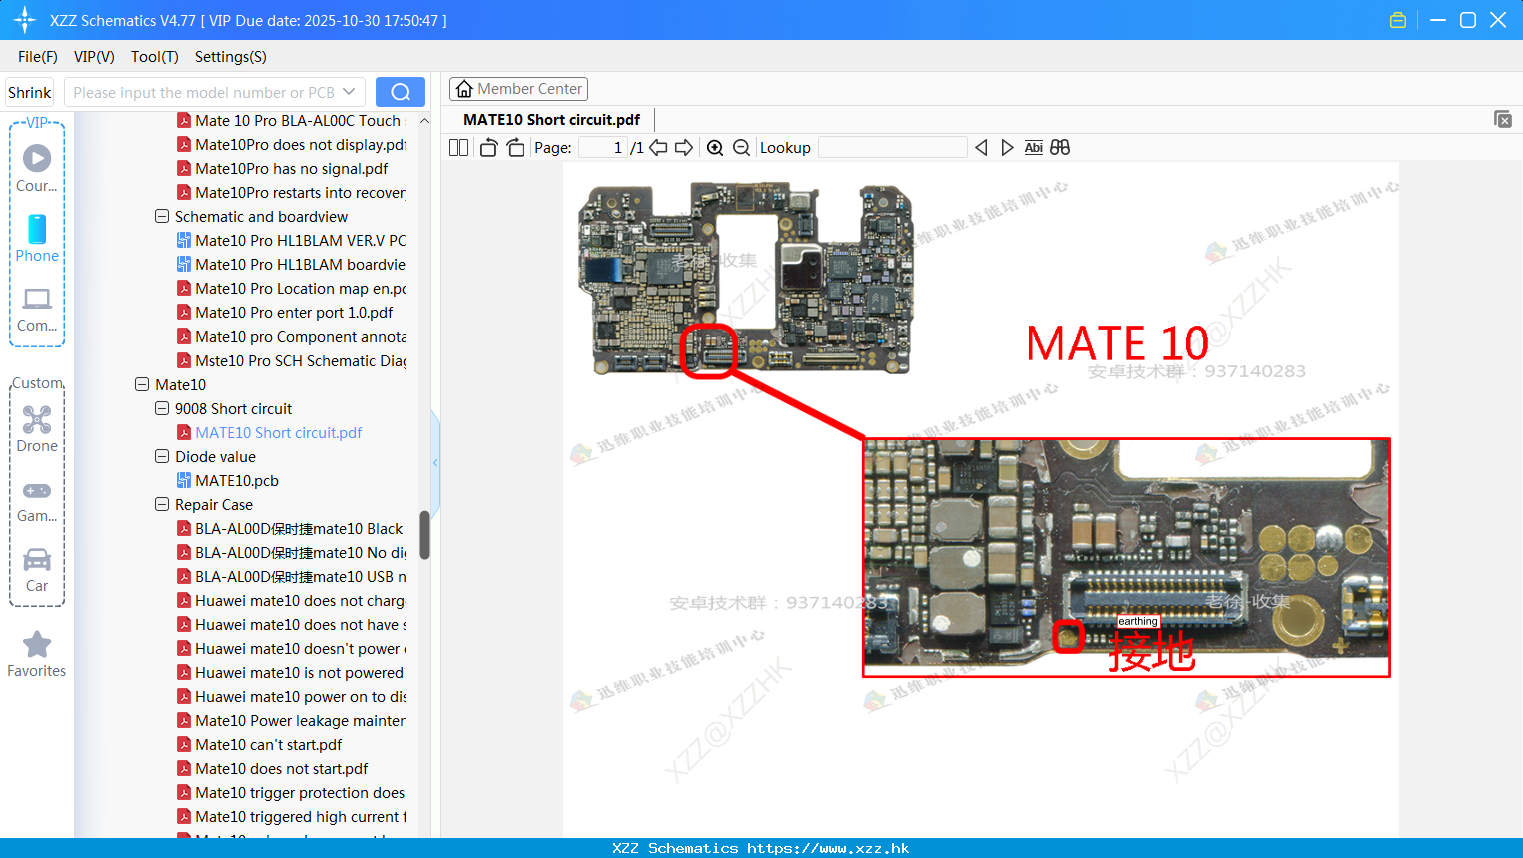
Task: Open the Car category
Action: click(x=37, y=570)
